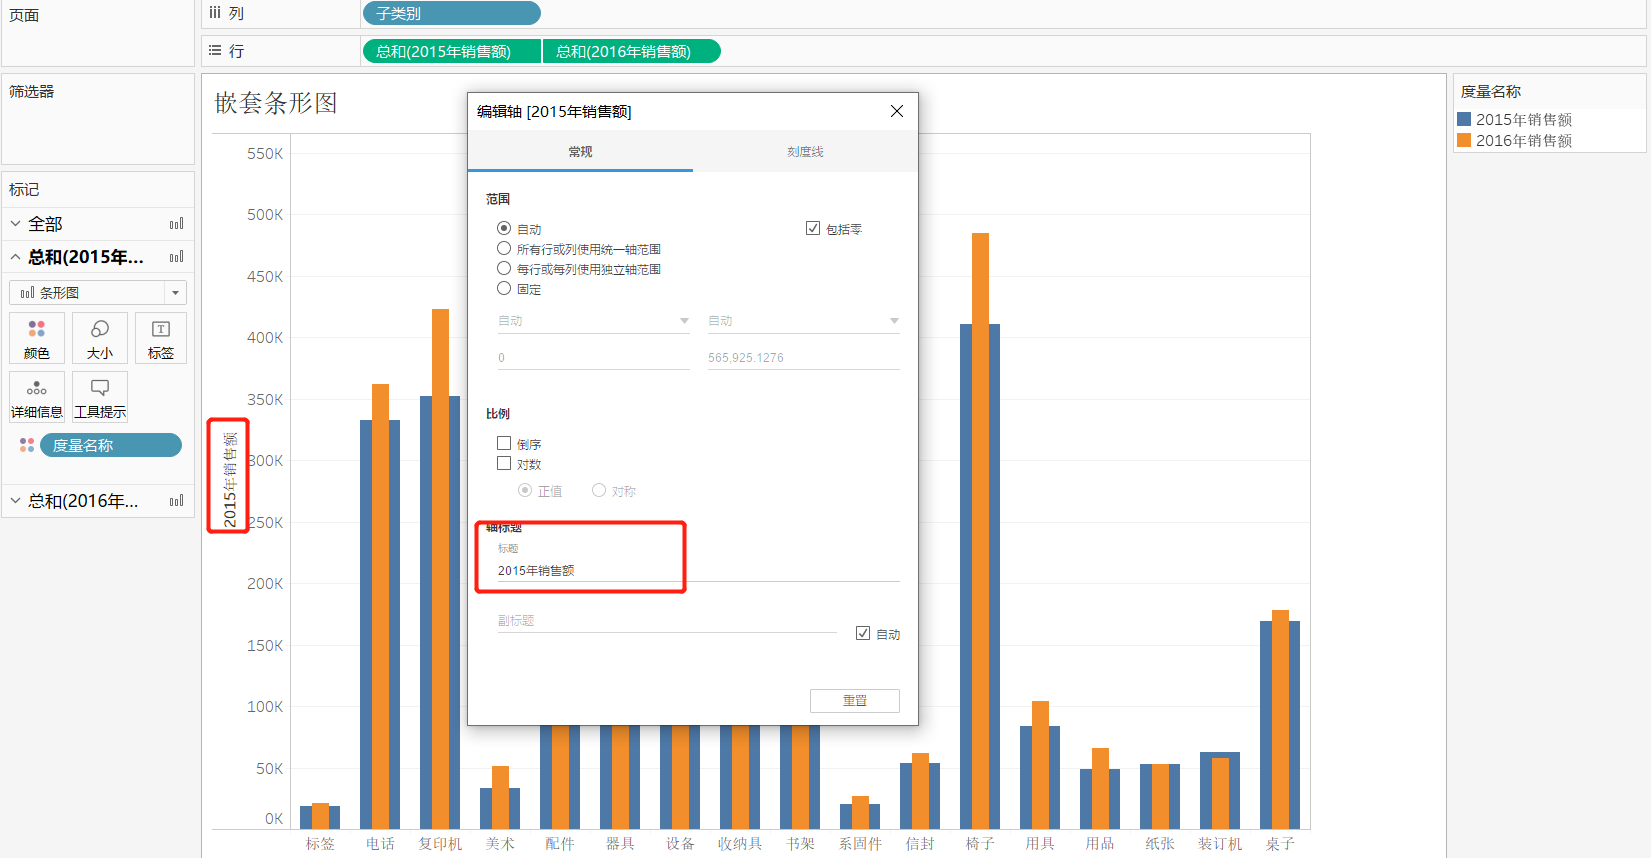Viewport: 1651px width, 858px height.
Task: Click the 装订机 category axis label
Action: click(x=1220, y=844)
